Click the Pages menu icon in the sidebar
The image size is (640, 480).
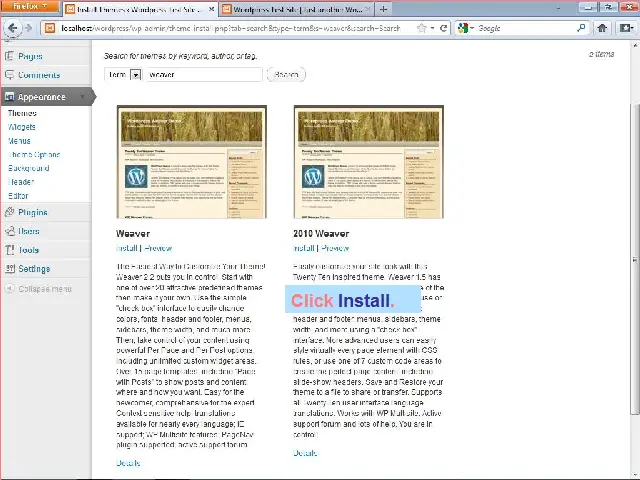pos(9,56)
